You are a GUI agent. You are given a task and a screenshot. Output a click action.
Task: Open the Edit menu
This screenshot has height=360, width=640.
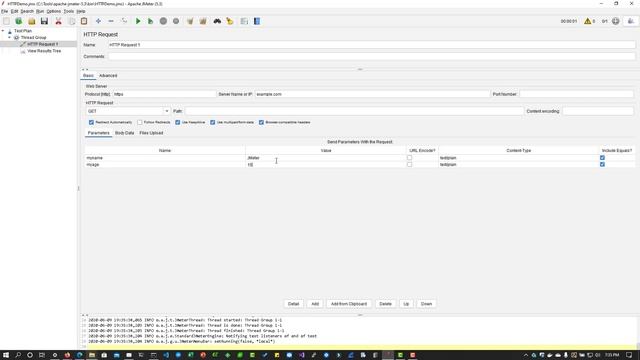point(14,11)
